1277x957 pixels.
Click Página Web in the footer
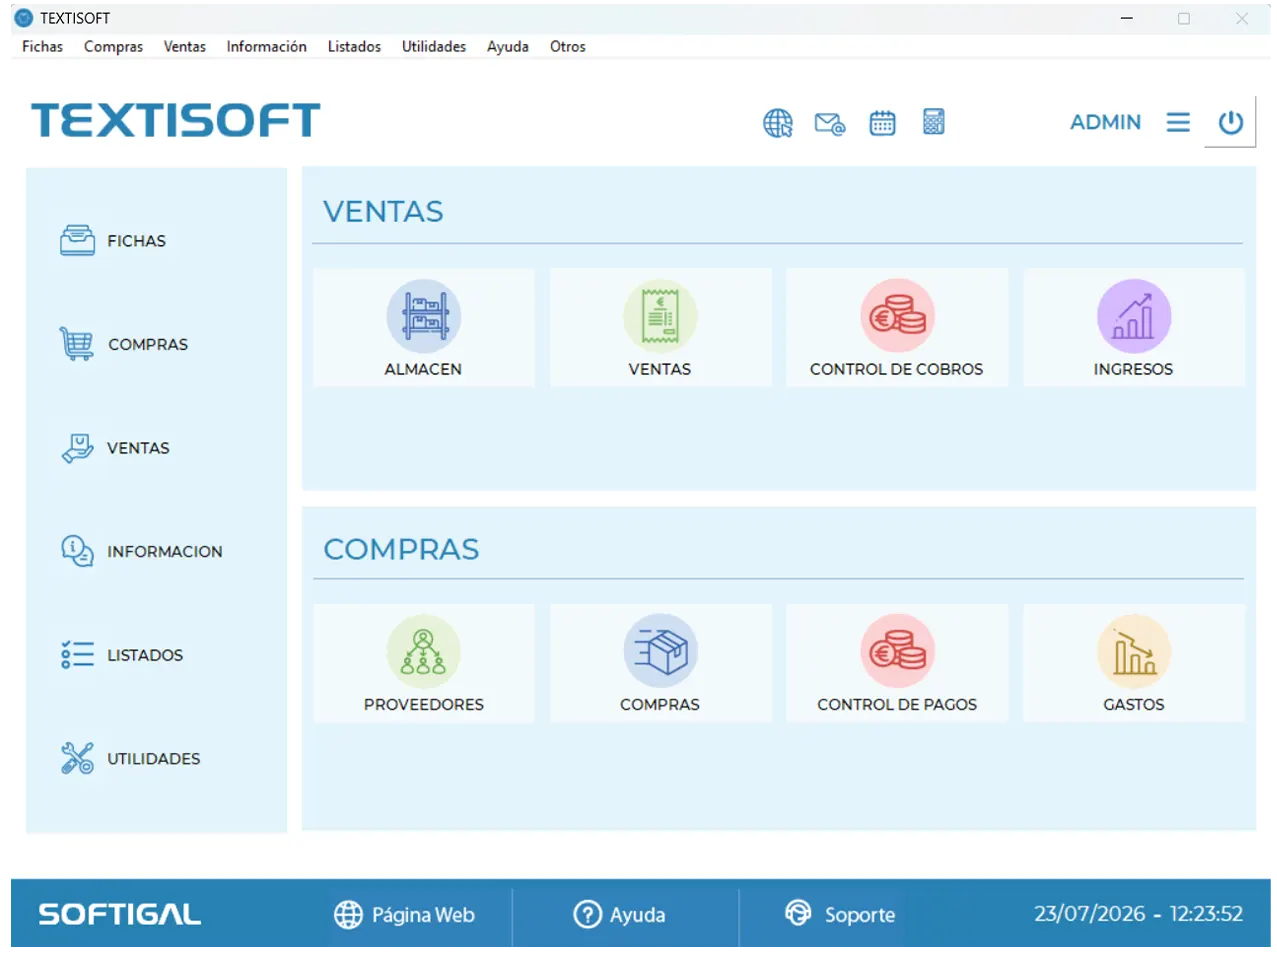coord(404,914)
